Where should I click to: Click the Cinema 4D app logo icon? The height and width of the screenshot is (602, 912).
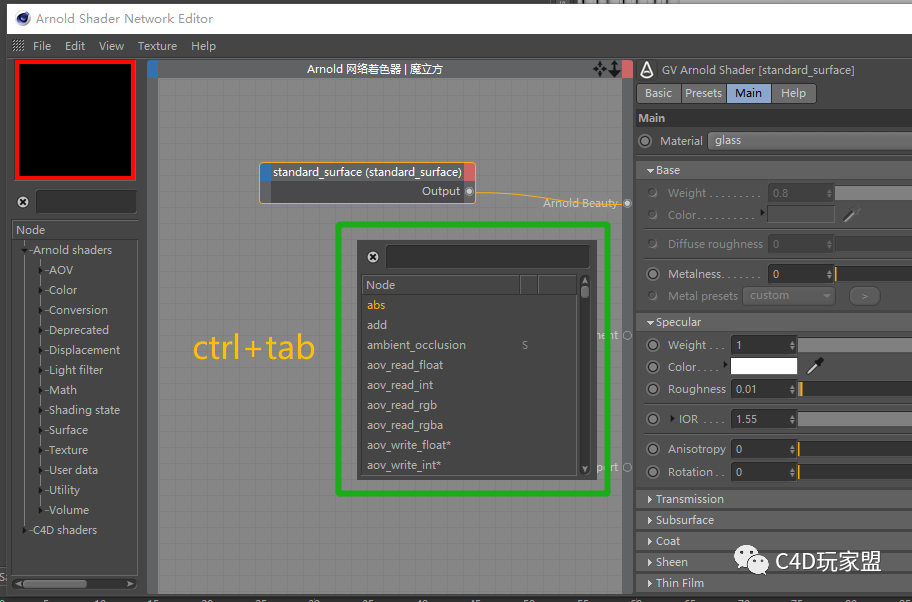click(23, 19)
